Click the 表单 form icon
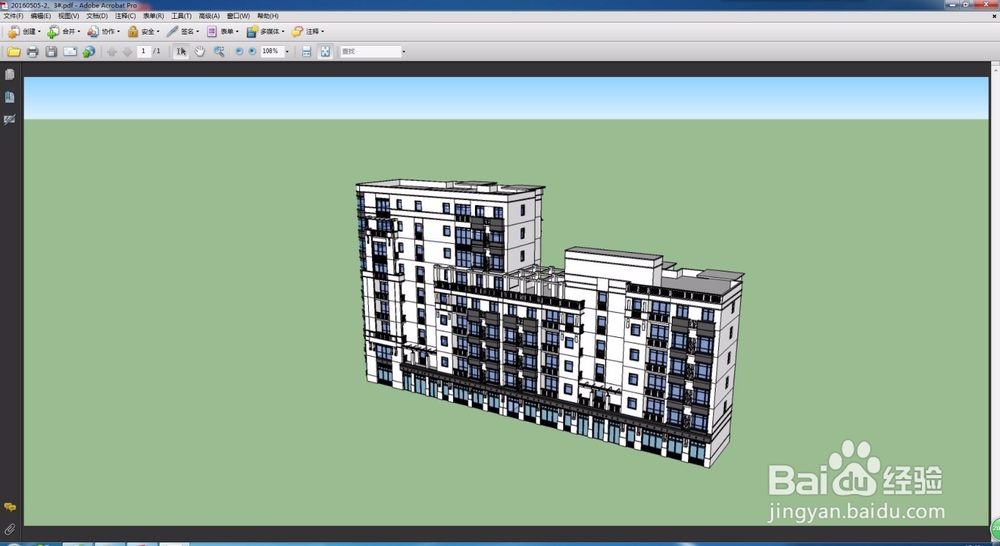Image resolution: width=1000 pixels, height=546 pixels. click(212, 31)
